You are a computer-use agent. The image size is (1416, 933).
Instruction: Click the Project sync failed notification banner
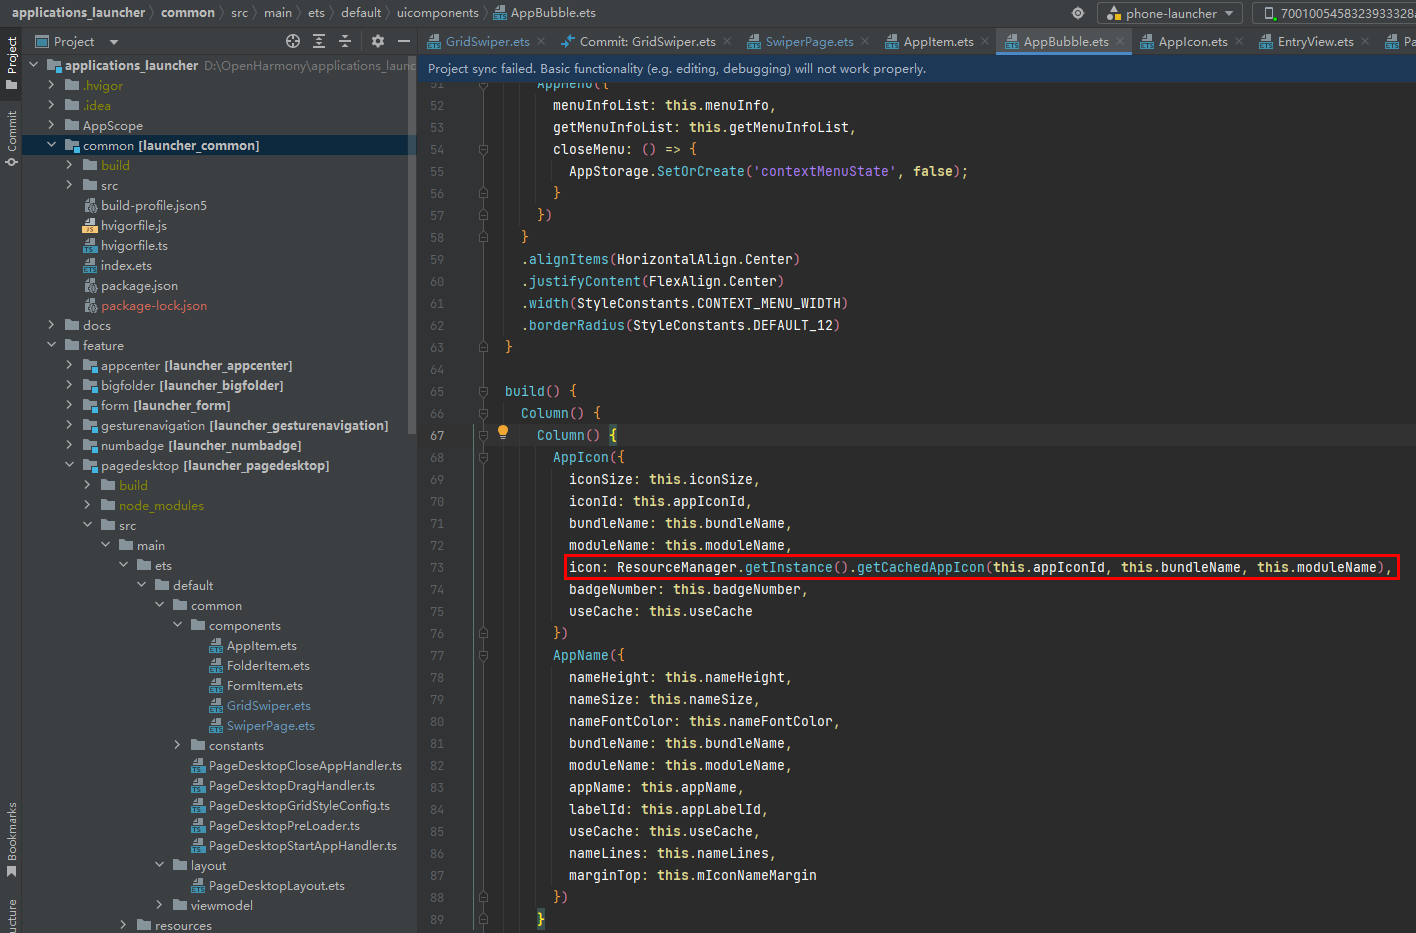tap(917, 69)
